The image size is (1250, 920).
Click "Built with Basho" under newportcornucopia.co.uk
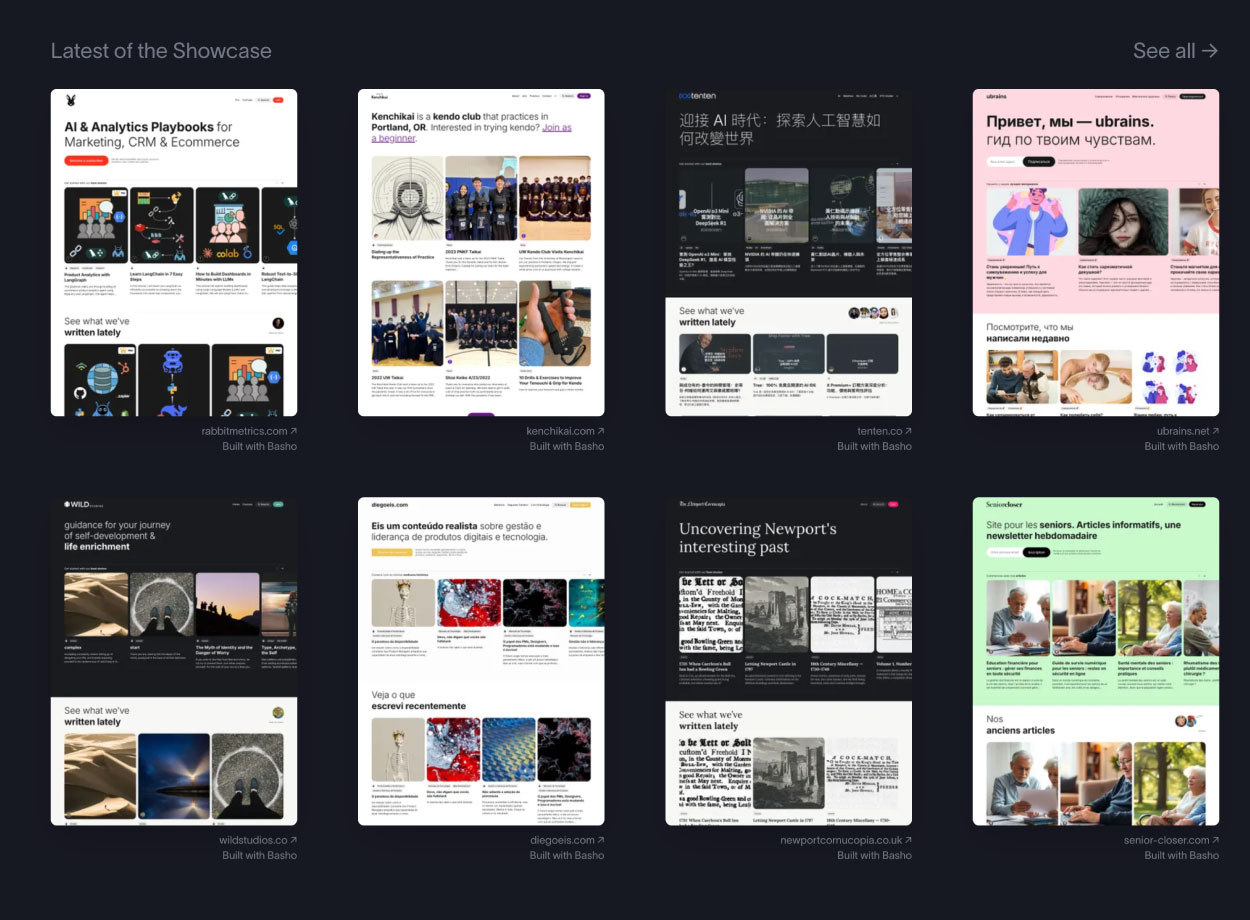[875, 855]
